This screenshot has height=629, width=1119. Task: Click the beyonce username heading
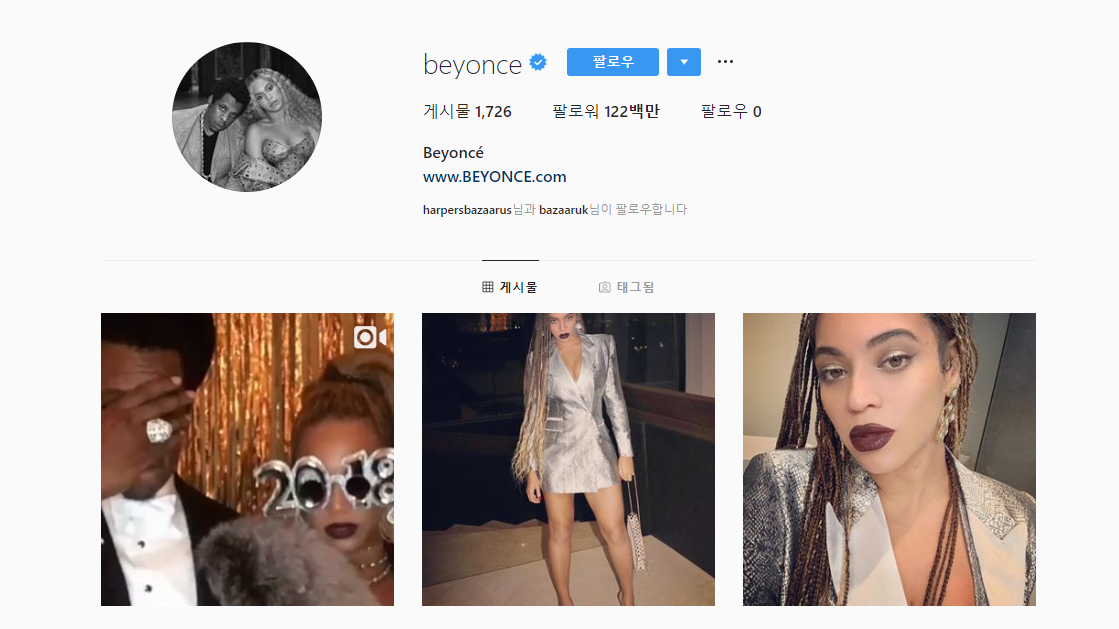(472, 64)
